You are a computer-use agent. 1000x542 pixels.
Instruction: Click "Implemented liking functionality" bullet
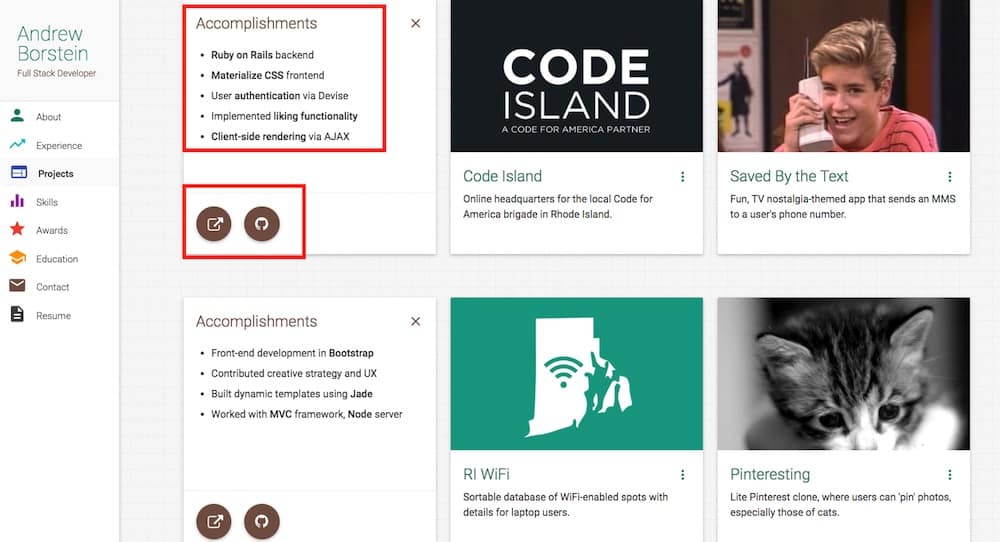(284, 116)
